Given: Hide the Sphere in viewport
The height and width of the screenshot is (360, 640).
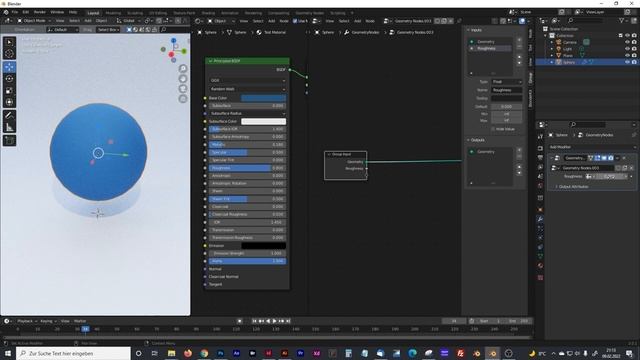Looking at the screenshot, I should (x=627, y=62).
